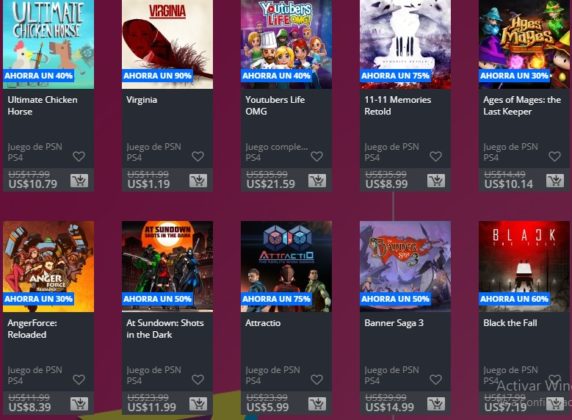
Task: Open the Attractio cover art thumbnail
Action: tap(286, 266)
